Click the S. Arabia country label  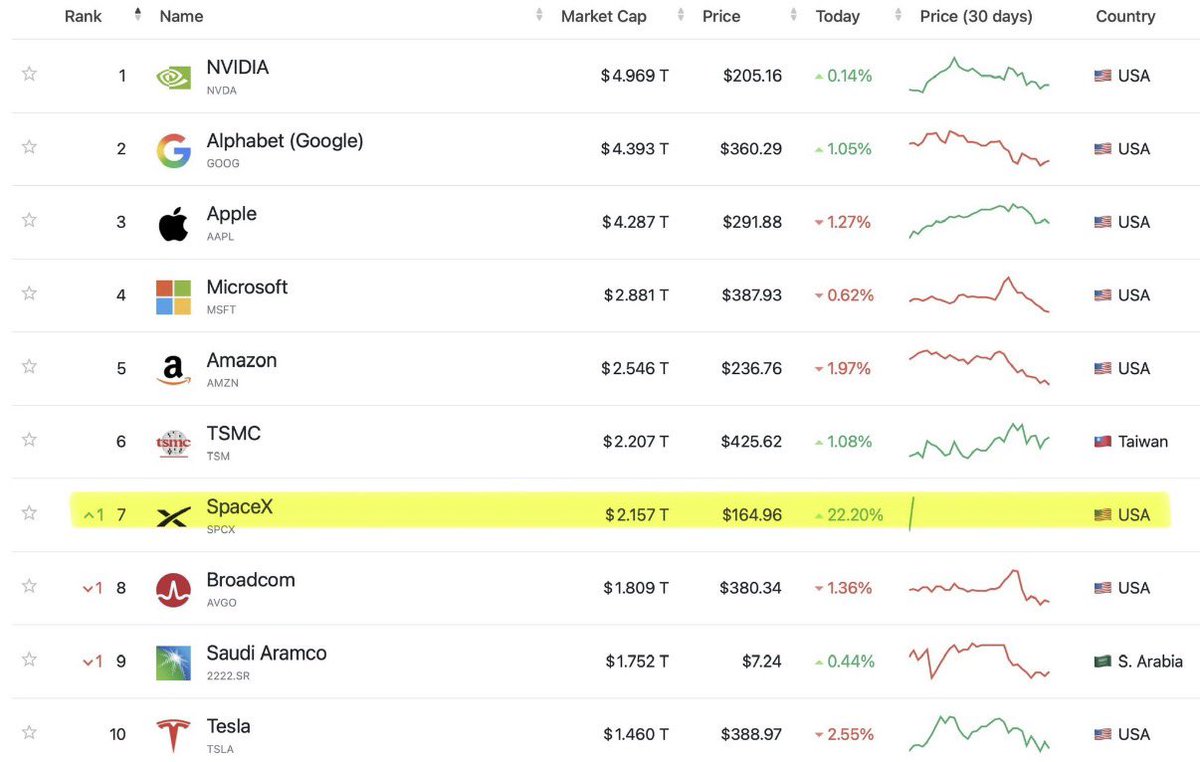[x=1150, y=661]
